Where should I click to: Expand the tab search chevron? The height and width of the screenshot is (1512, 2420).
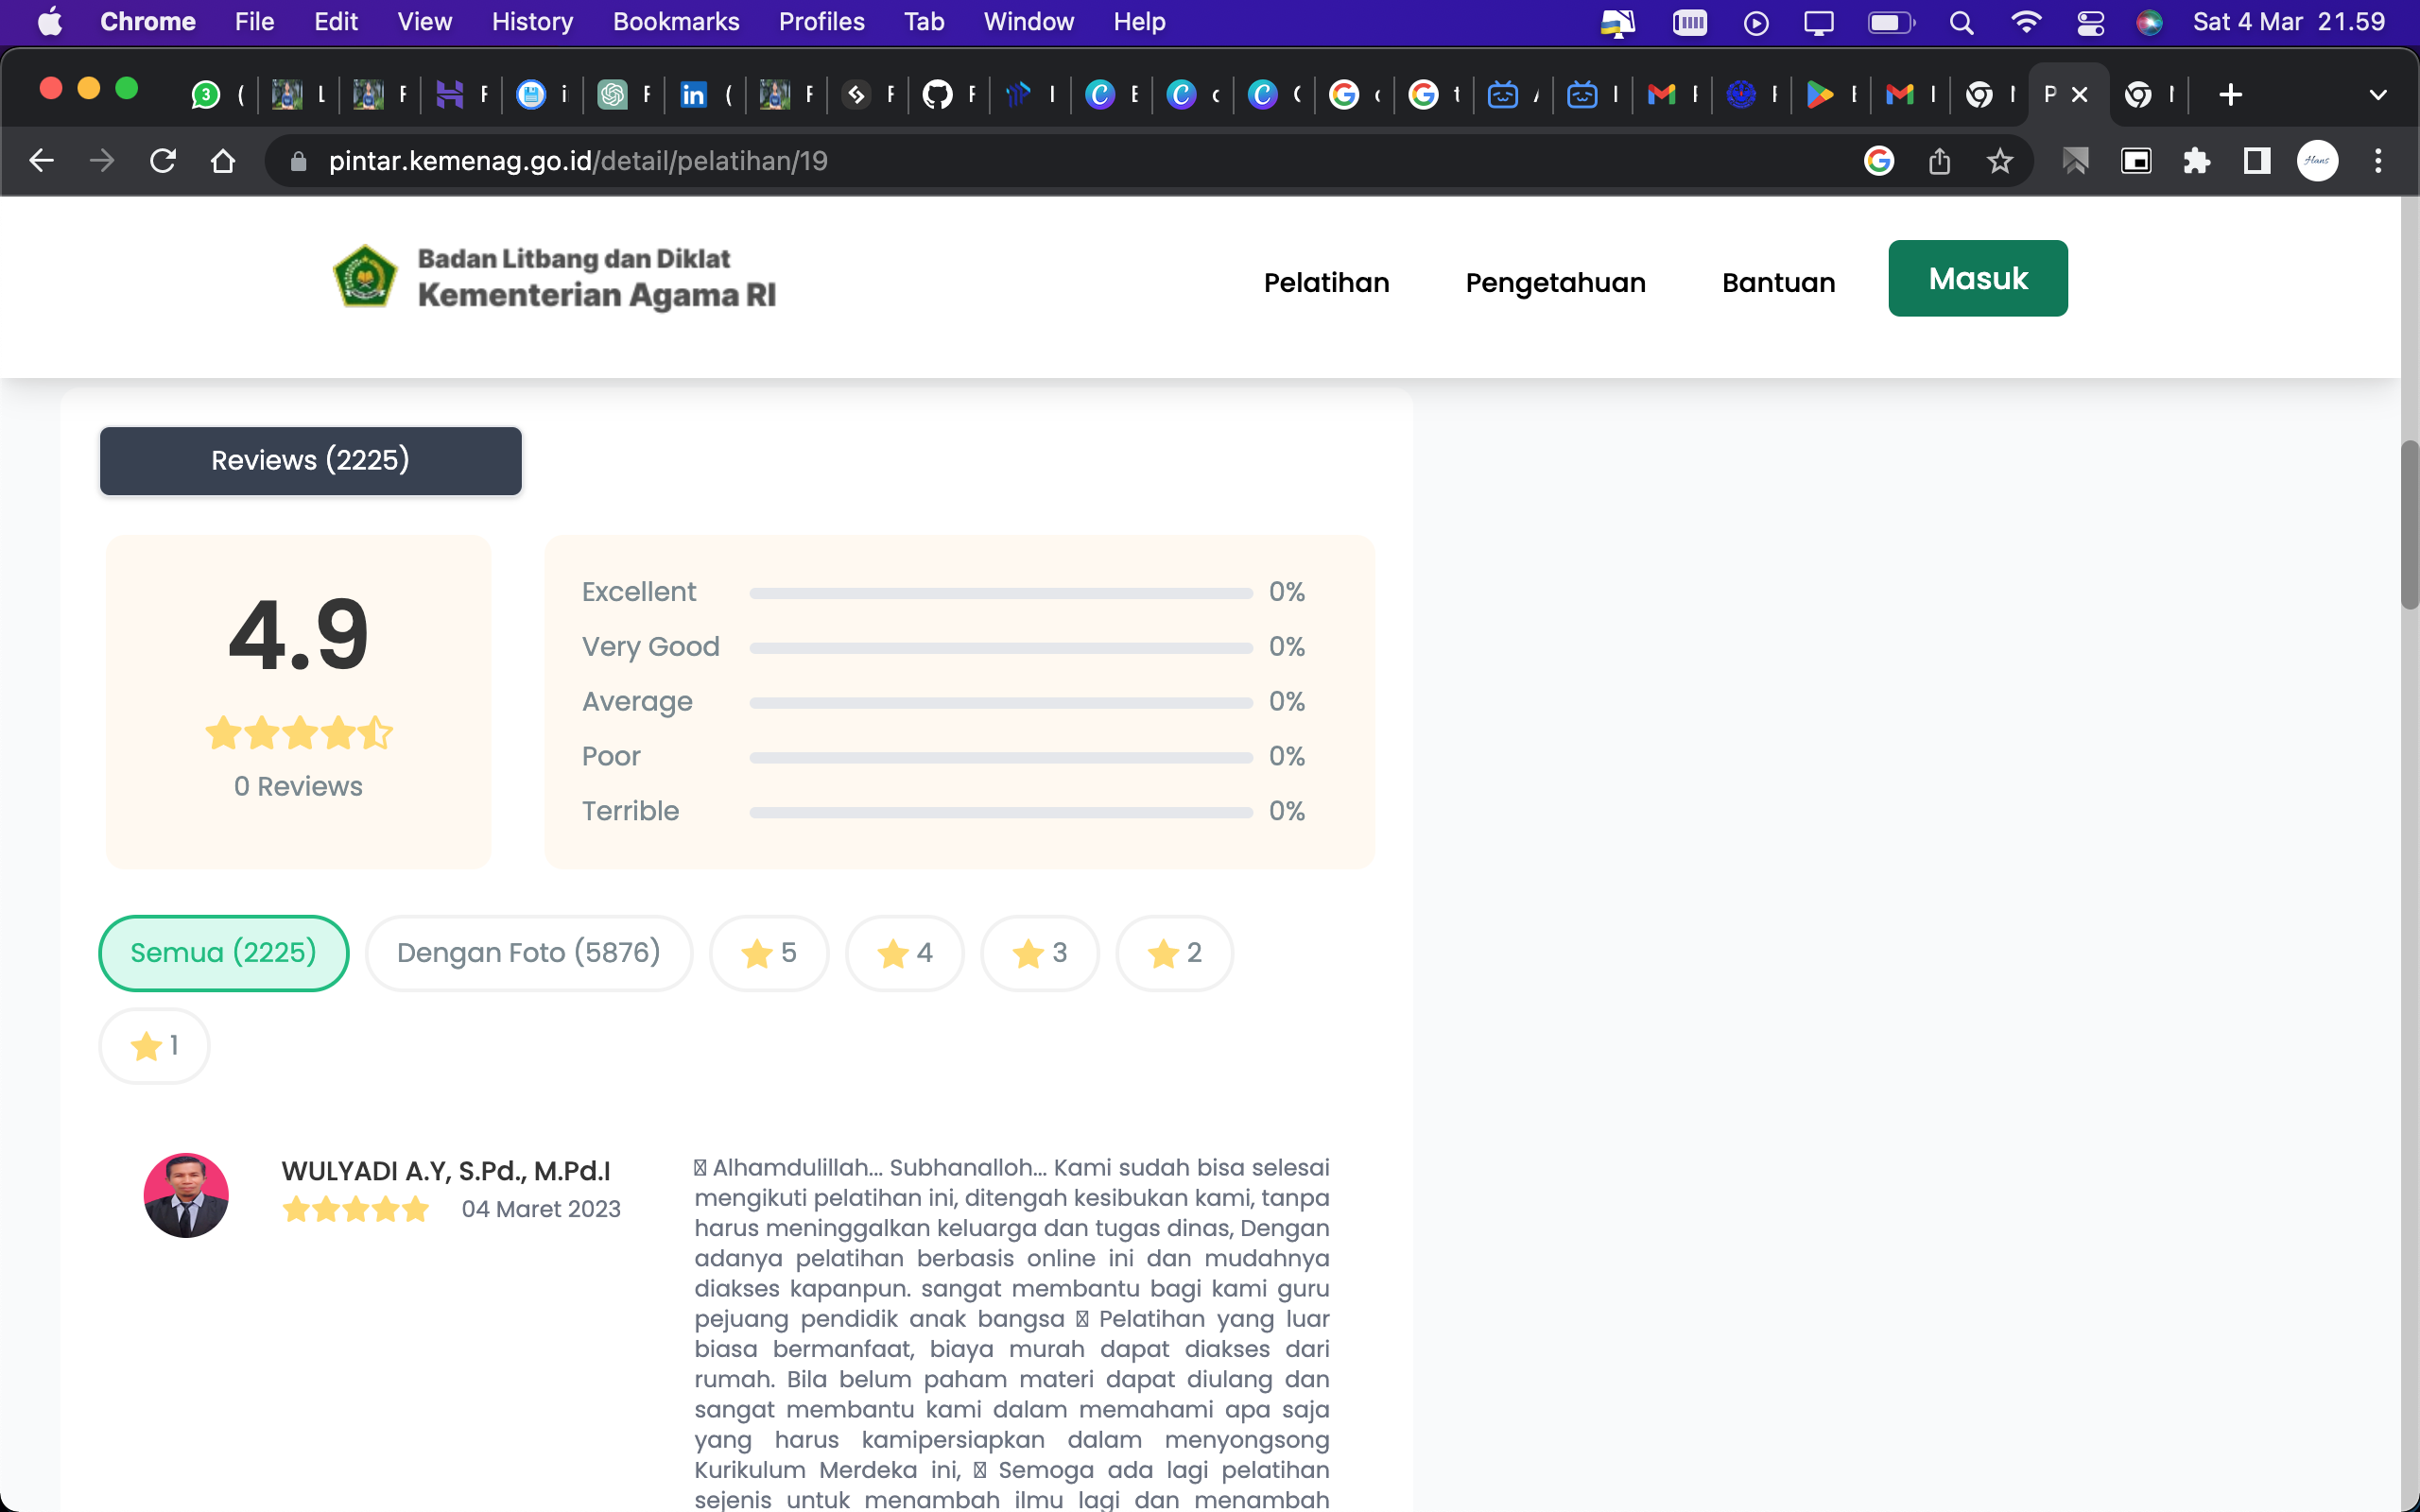(x=2378, y=95)
